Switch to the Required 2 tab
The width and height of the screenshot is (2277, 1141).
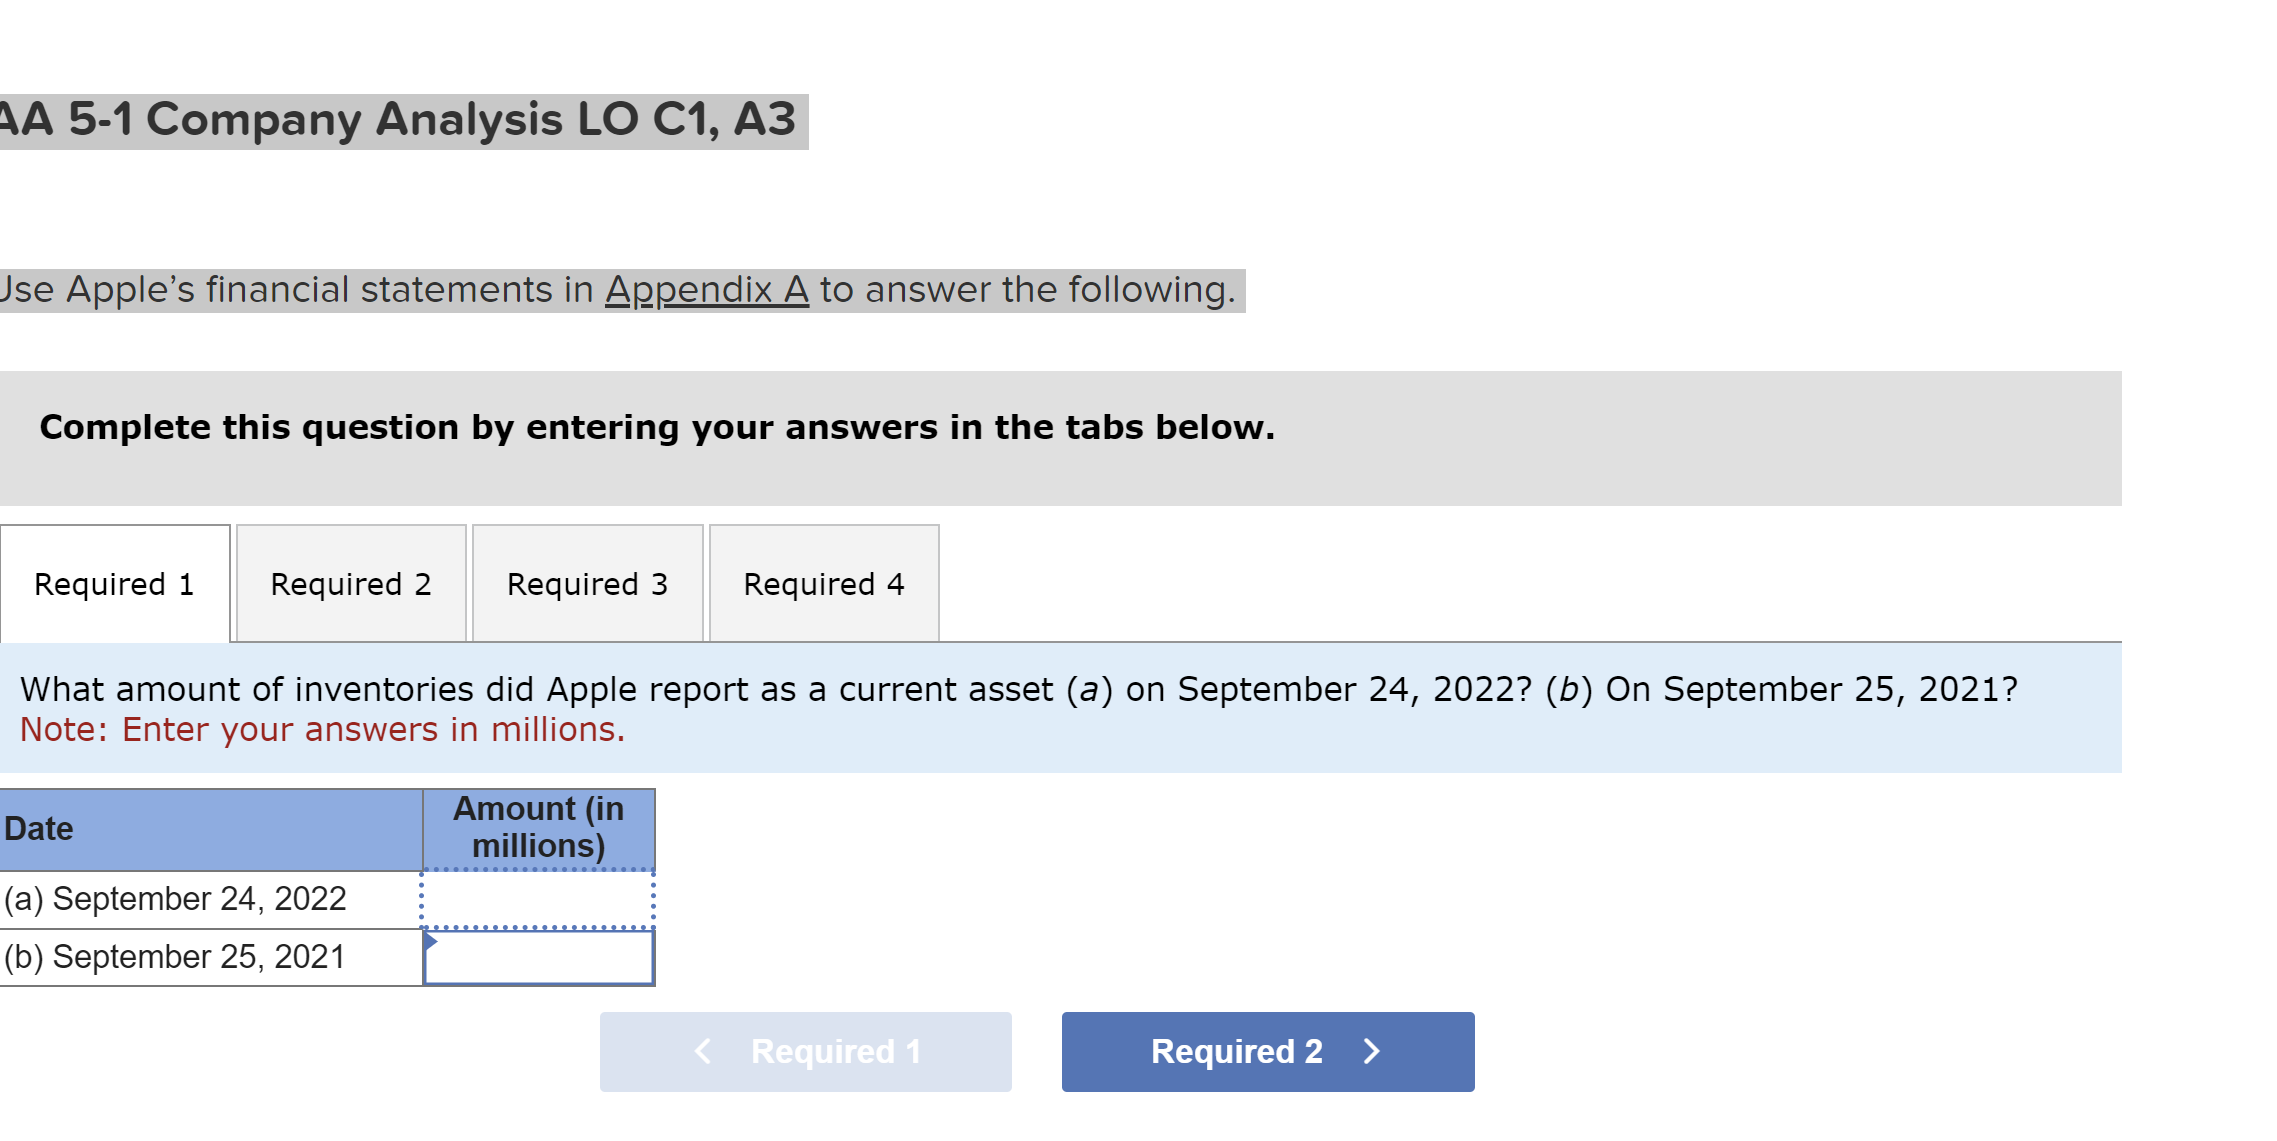pyautogui.click(x=351, y=583)
